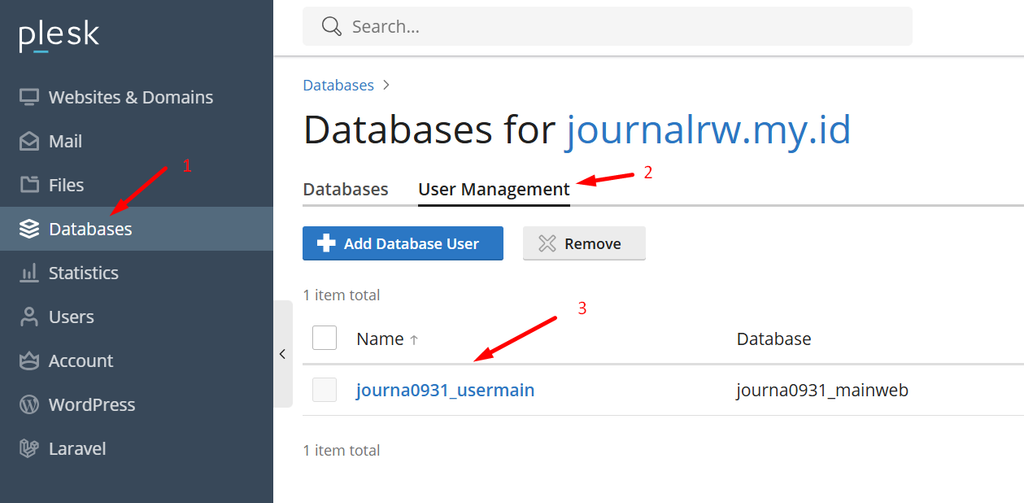Click the Database column header
1024x503 pixels.
pos(774,339)
